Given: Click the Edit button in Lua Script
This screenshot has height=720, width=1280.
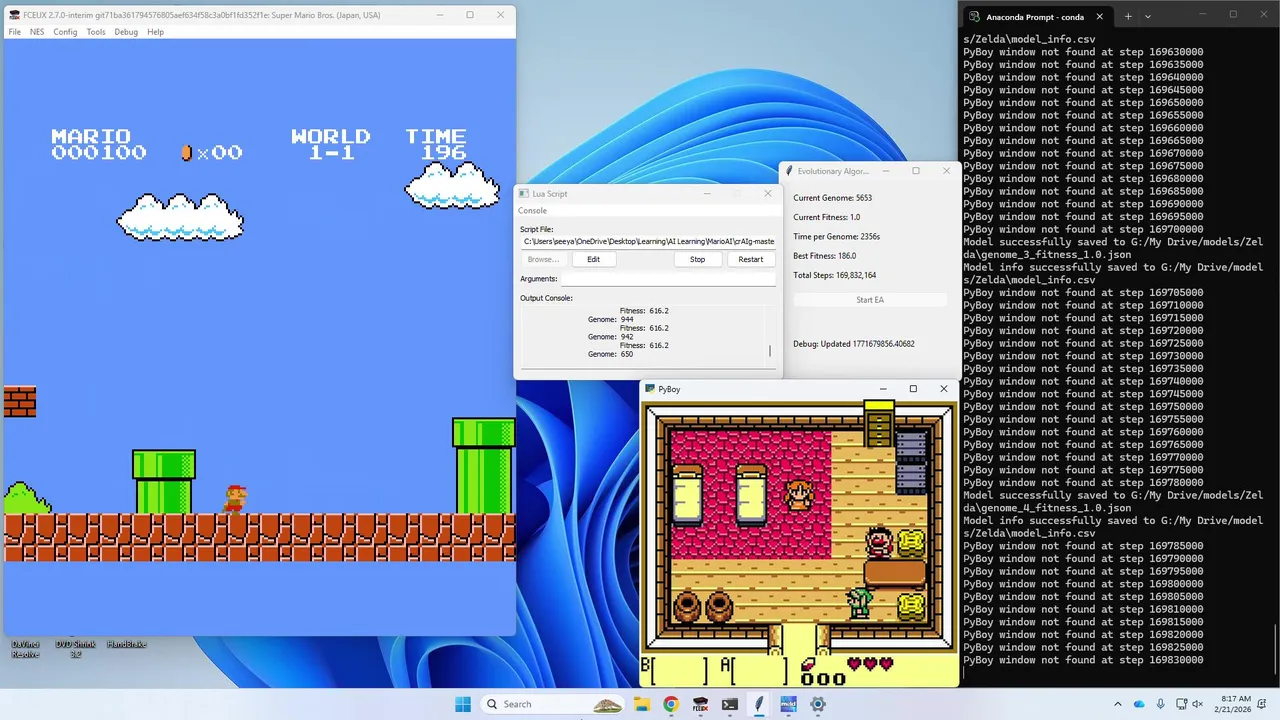Looking at the screenshot, I should point(594,259).
